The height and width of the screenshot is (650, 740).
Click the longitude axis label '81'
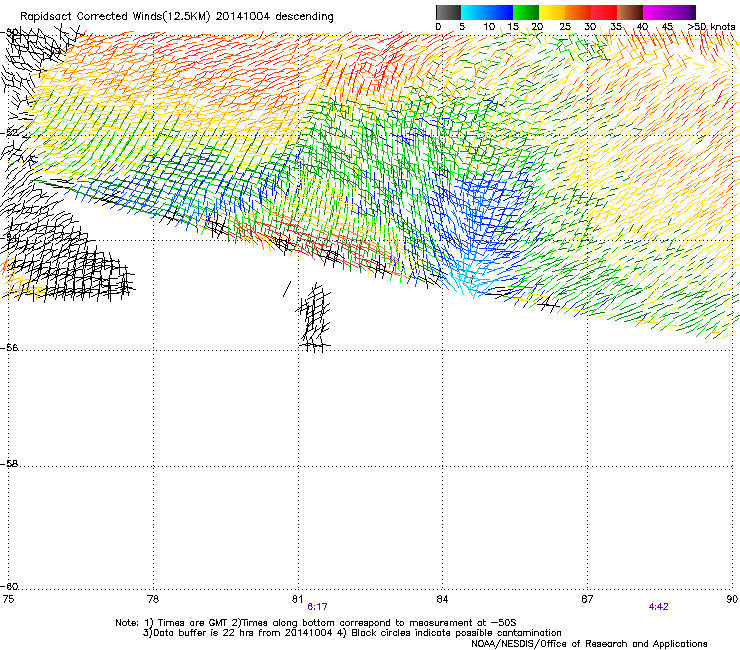[297, 599]
